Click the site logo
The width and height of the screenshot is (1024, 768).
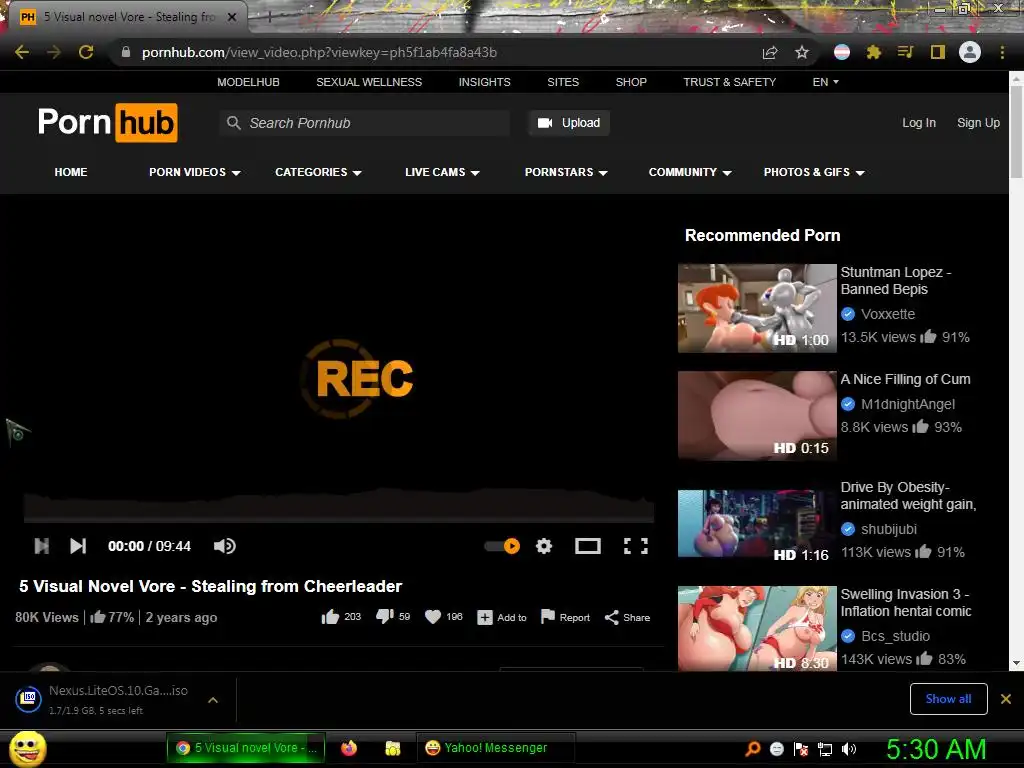pos(108,122)
